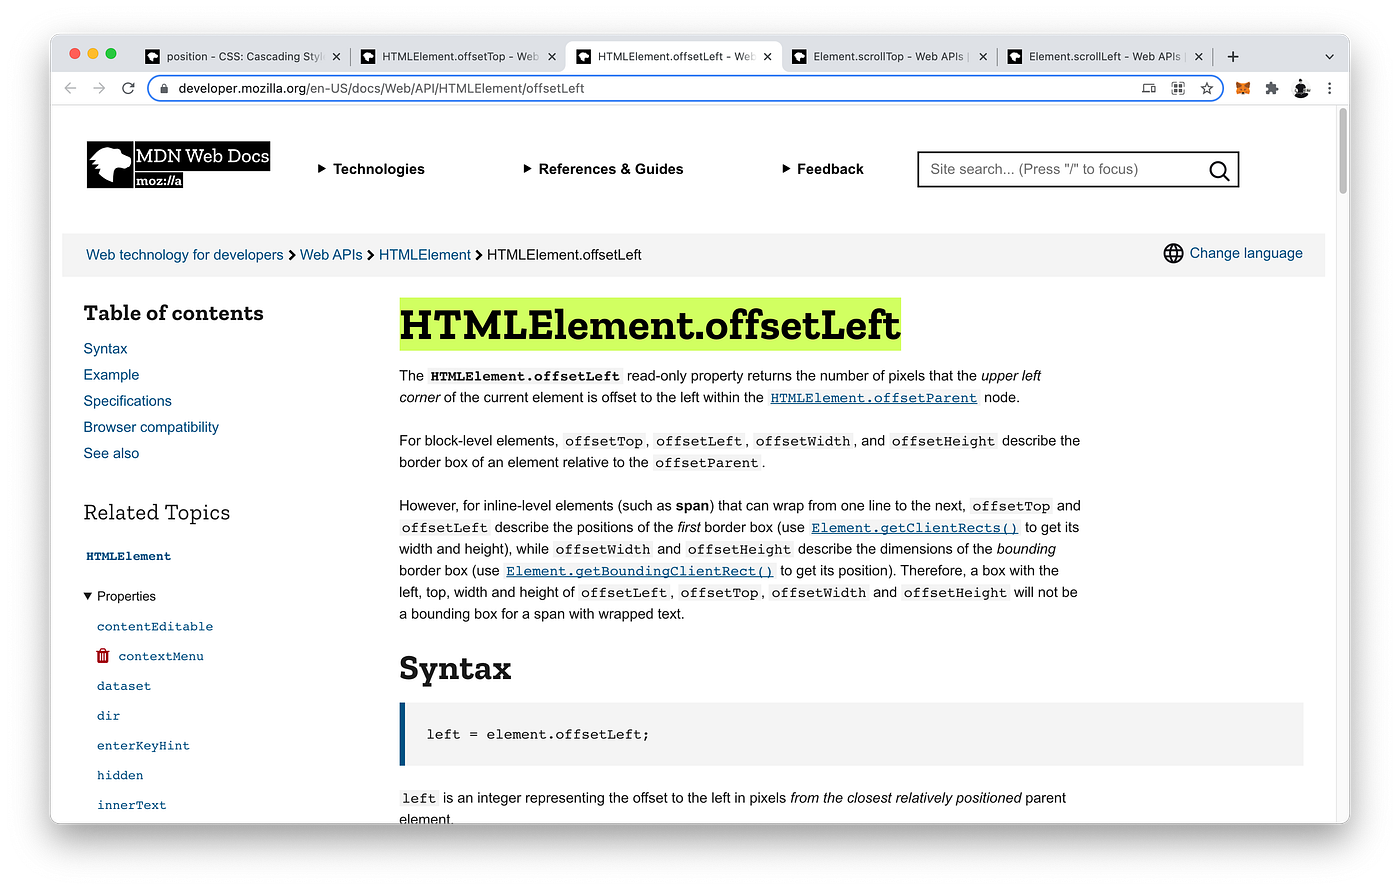This screenshot has width=1400, height=890.
Task: Open the send-to-devices icon in address bar
Action: (x=1149, y=88)
